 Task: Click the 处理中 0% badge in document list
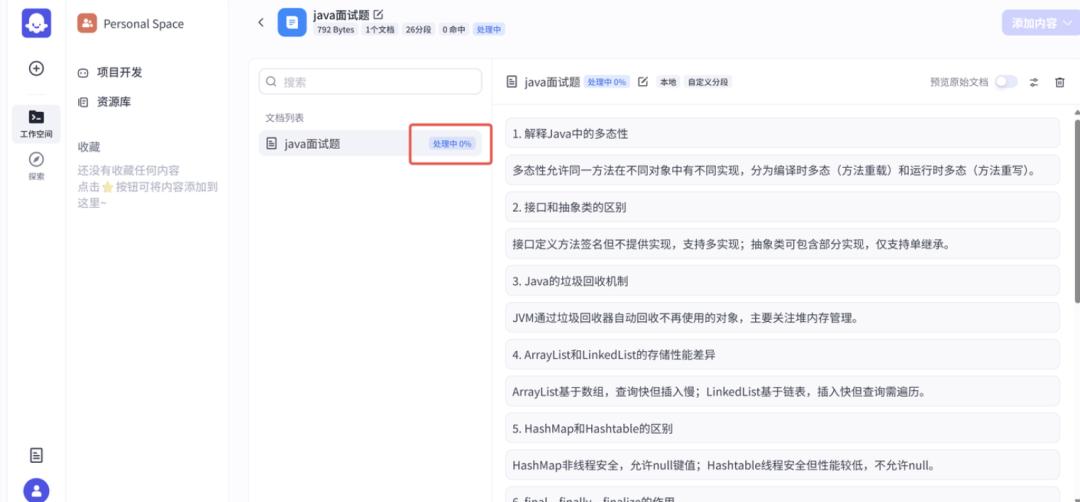(x=452, y=144)
